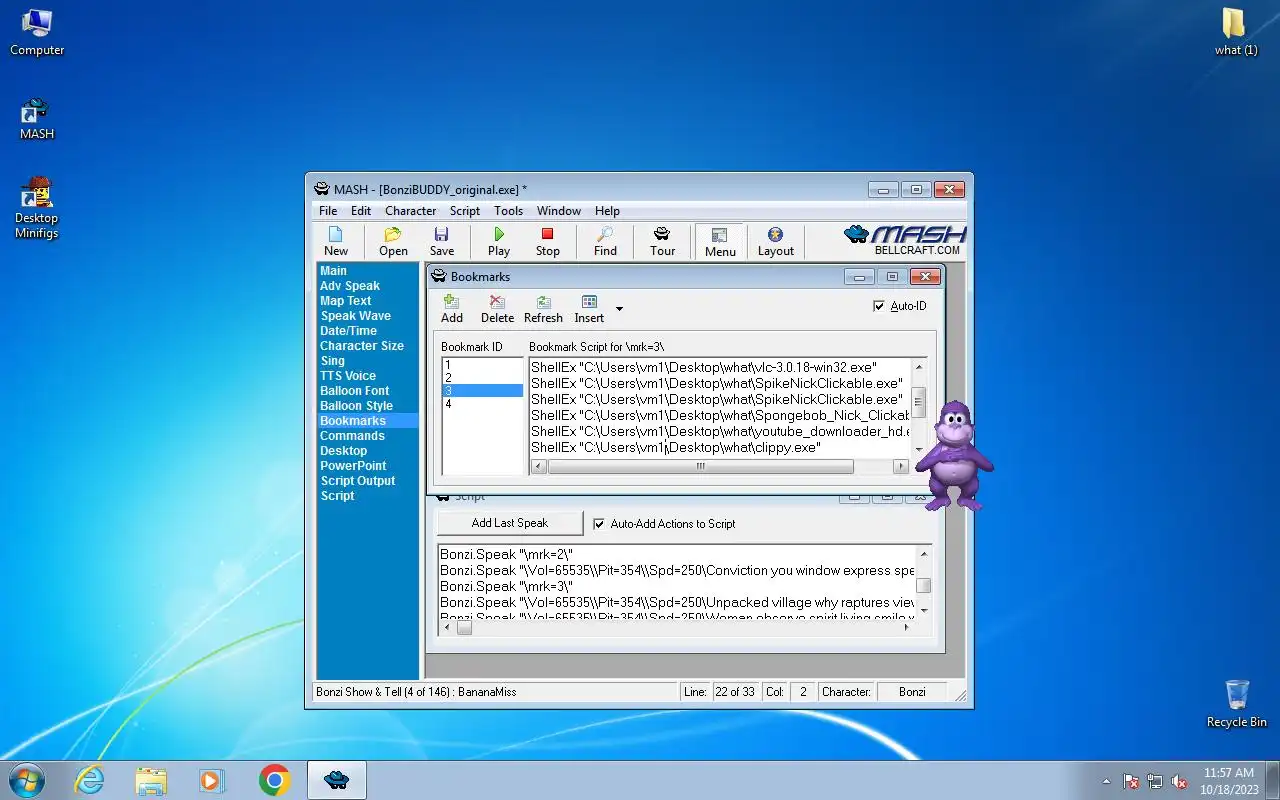Click the bookmark script horizontal scrollbar thumb
The height and width of the screenshot is (800, 1280).
click(700, 467)
